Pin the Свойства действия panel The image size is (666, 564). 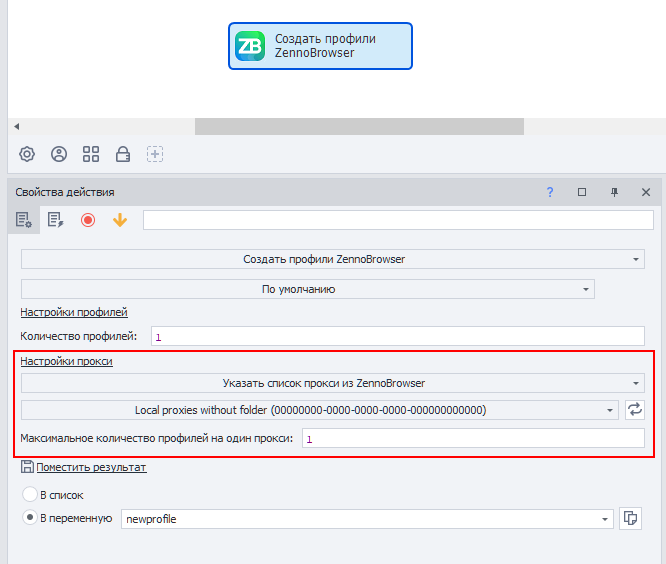(x=614, y=192)
